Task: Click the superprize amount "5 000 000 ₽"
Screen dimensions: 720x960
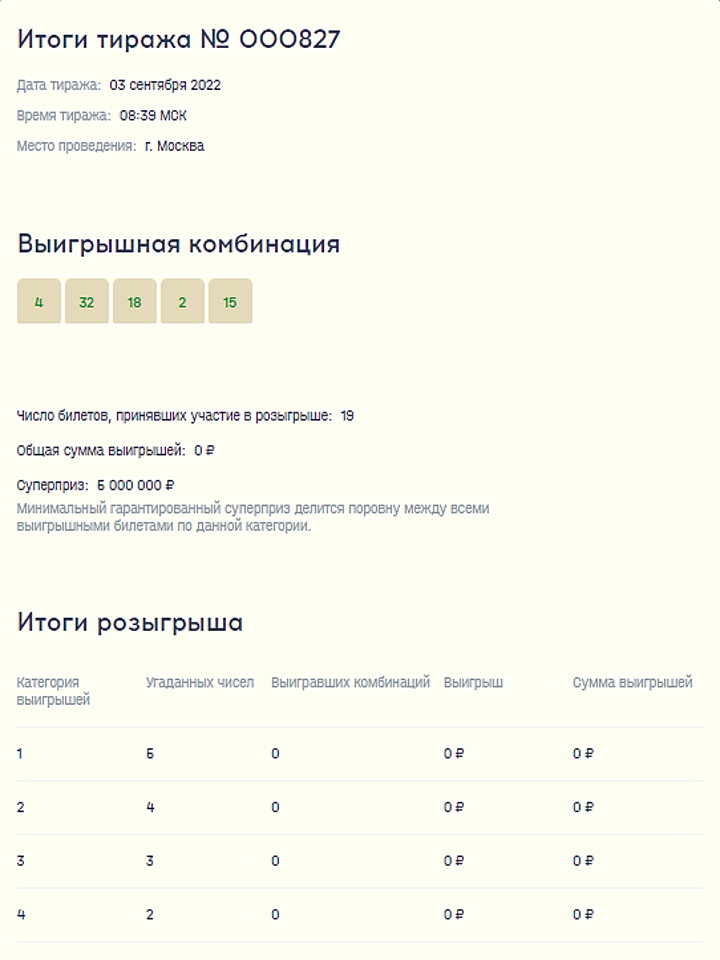Action: 136,486
